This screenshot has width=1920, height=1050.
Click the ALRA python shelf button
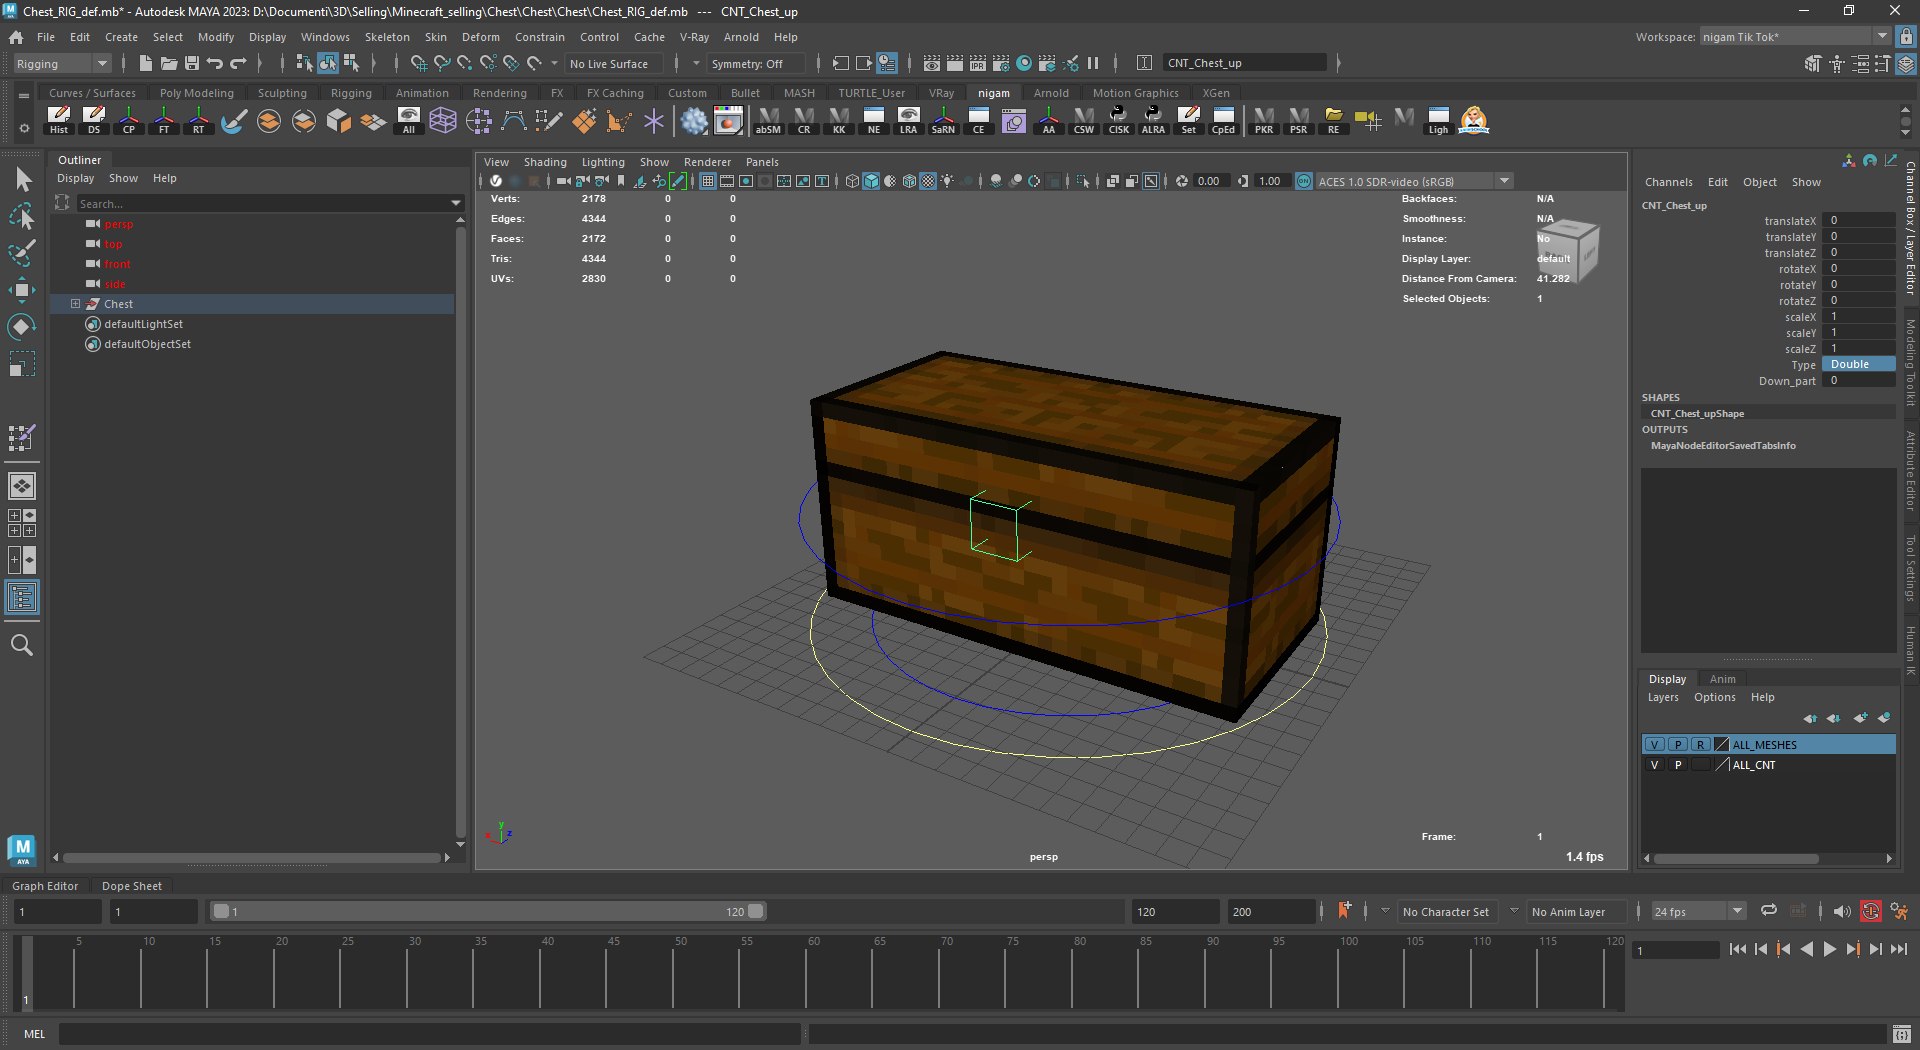tap(1153, 121)
